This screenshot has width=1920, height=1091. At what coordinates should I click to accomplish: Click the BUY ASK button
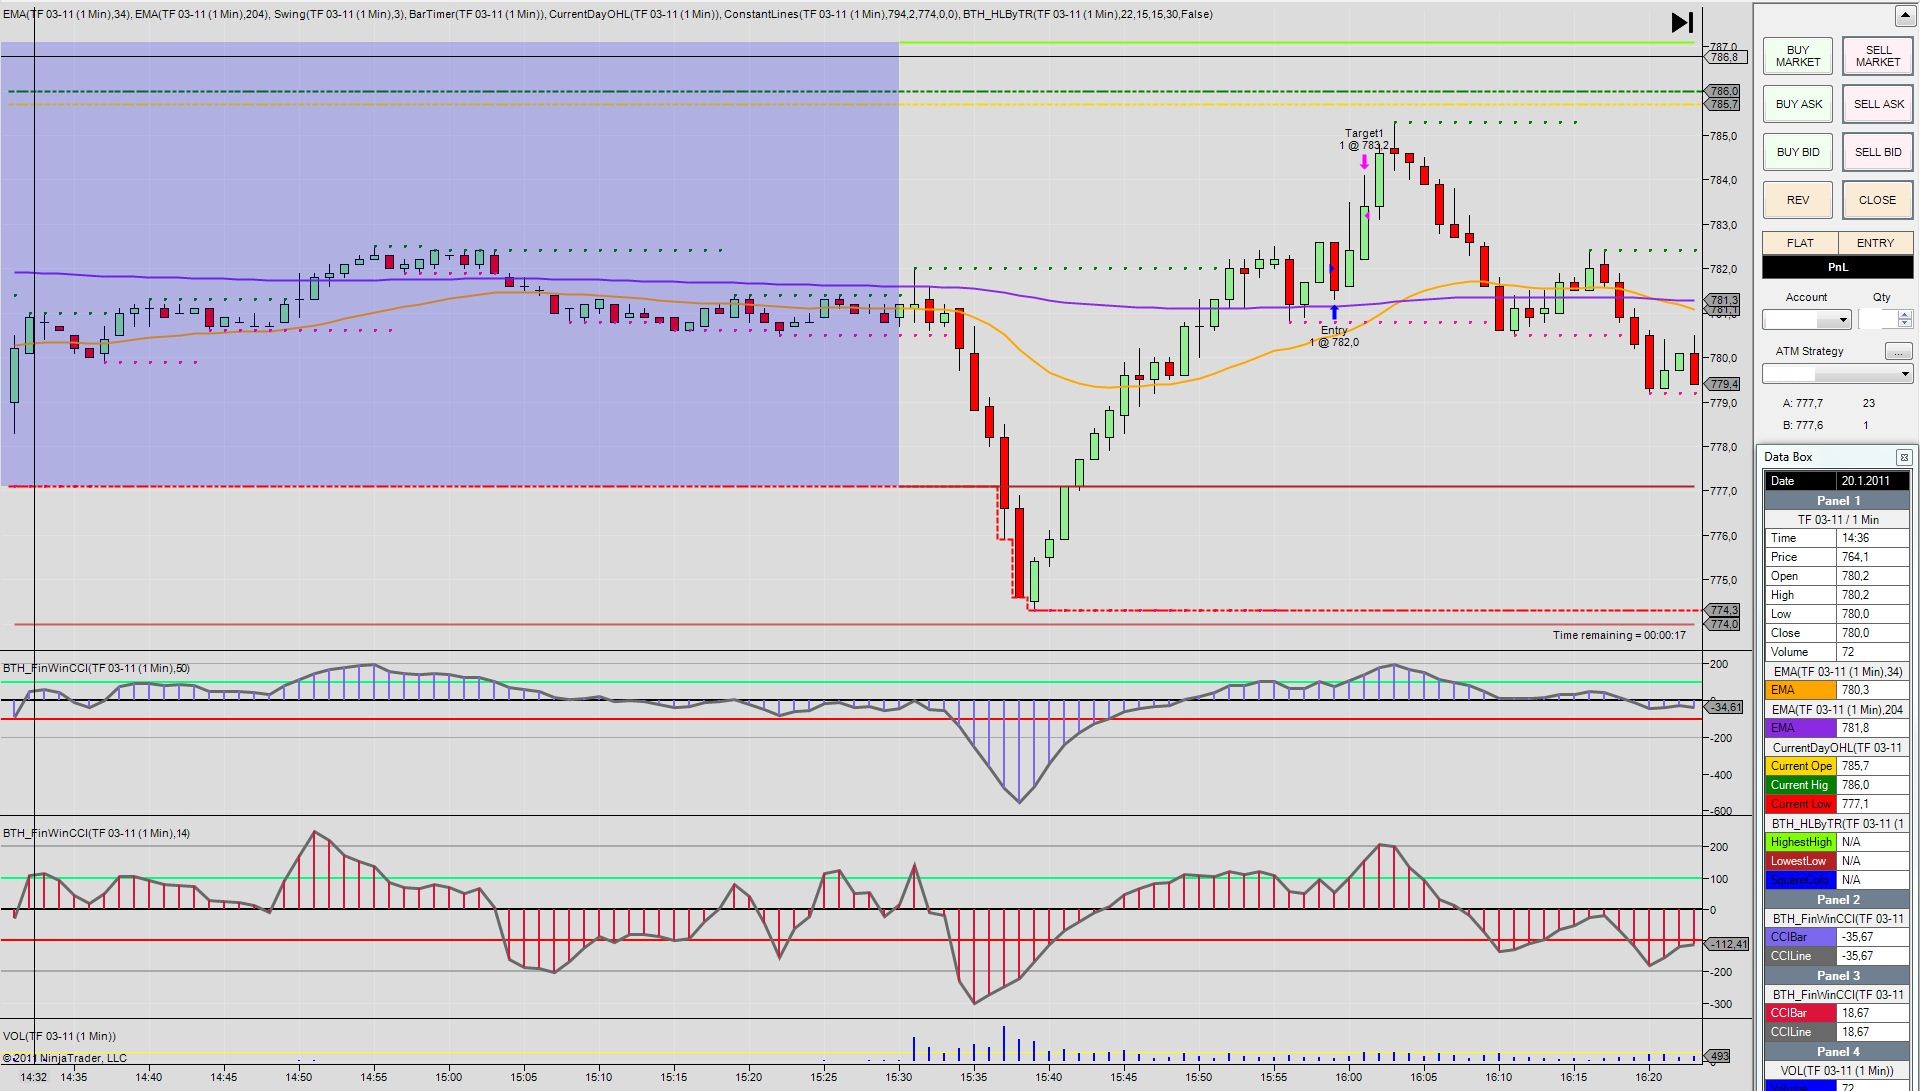[1798, 104]
